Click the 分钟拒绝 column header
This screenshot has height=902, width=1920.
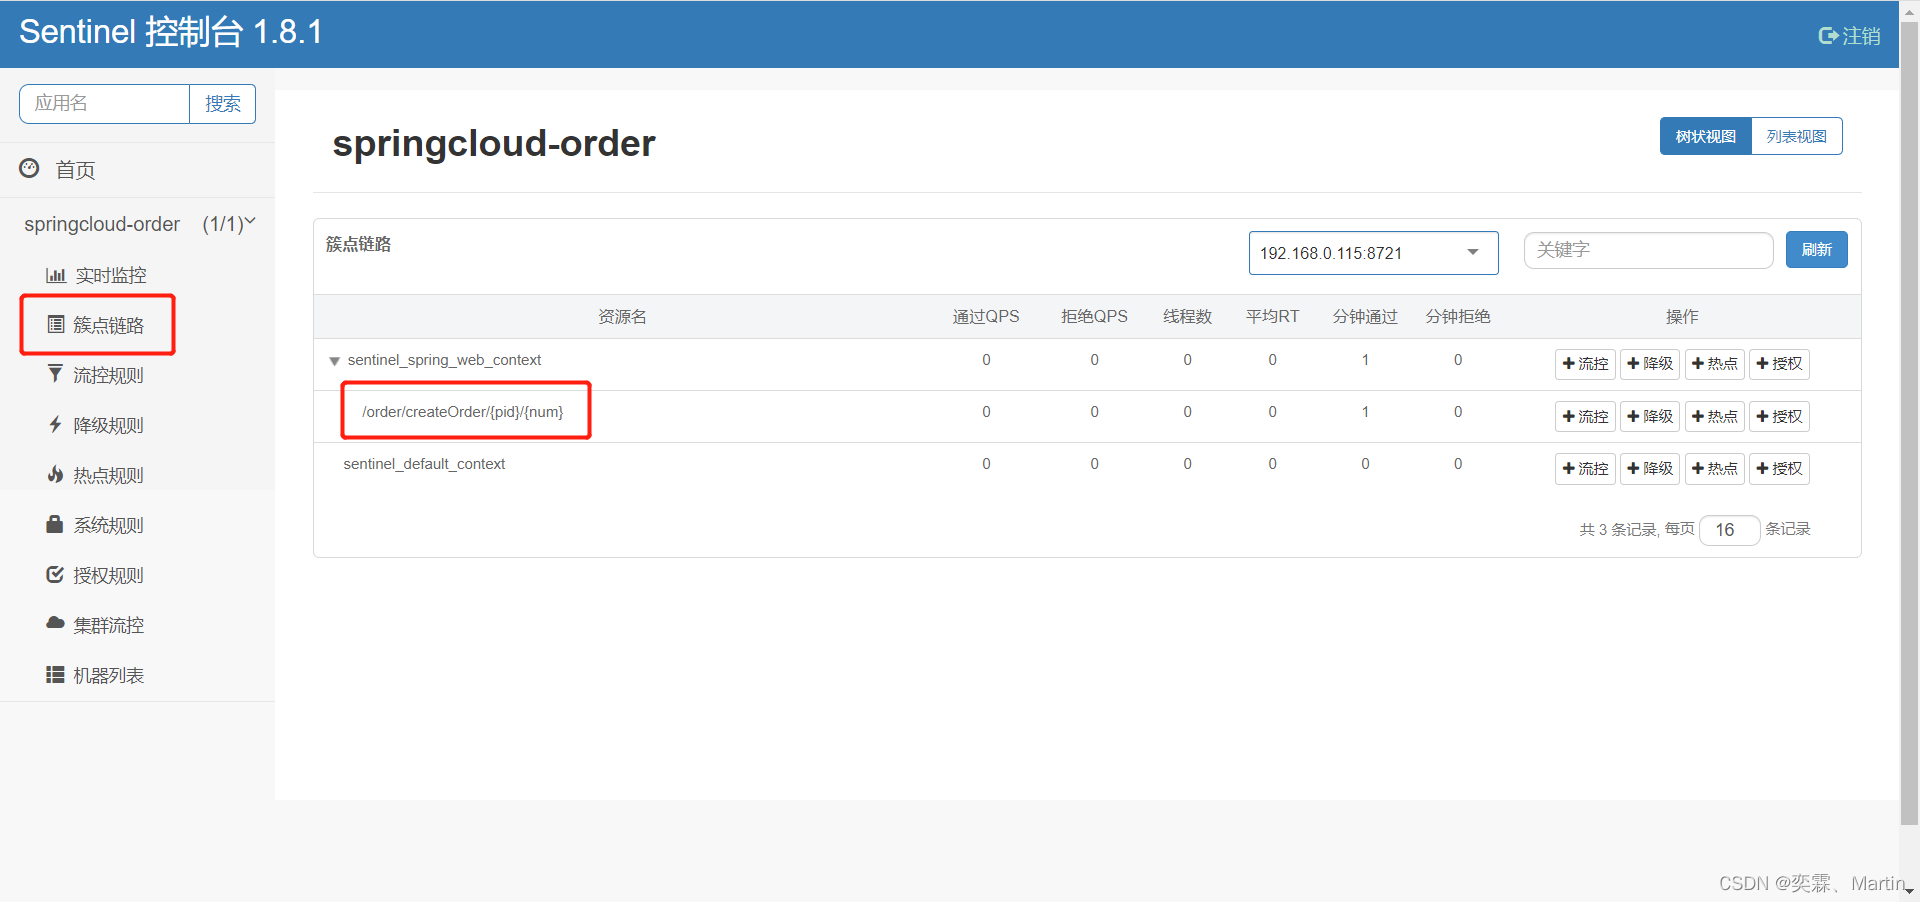click(1458, 317)
